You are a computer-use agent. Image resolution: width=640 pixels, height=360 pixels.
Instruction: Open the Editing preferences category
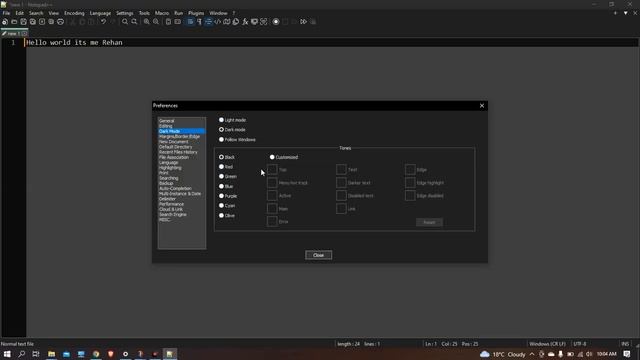(166, 126)
